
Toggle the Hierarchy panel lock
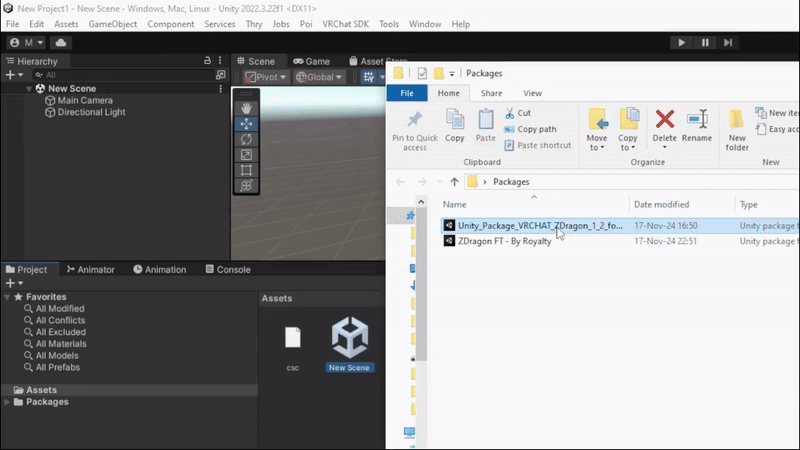[x=207, y=60]
